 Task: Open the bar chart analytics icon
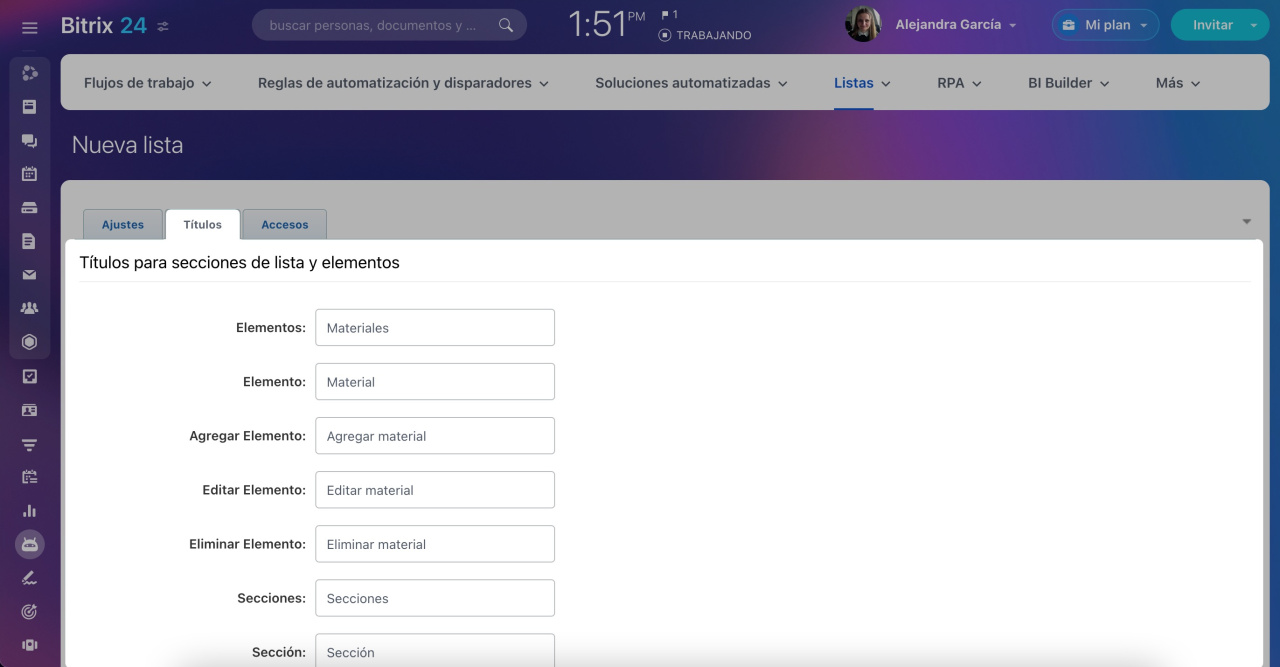pos(29,511)
